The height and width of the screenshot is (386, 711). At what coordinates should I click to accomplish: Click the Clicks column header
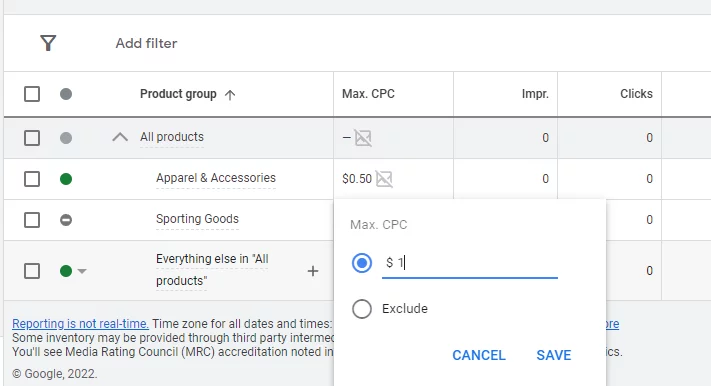pyautogui.click(x=636, y=94)
